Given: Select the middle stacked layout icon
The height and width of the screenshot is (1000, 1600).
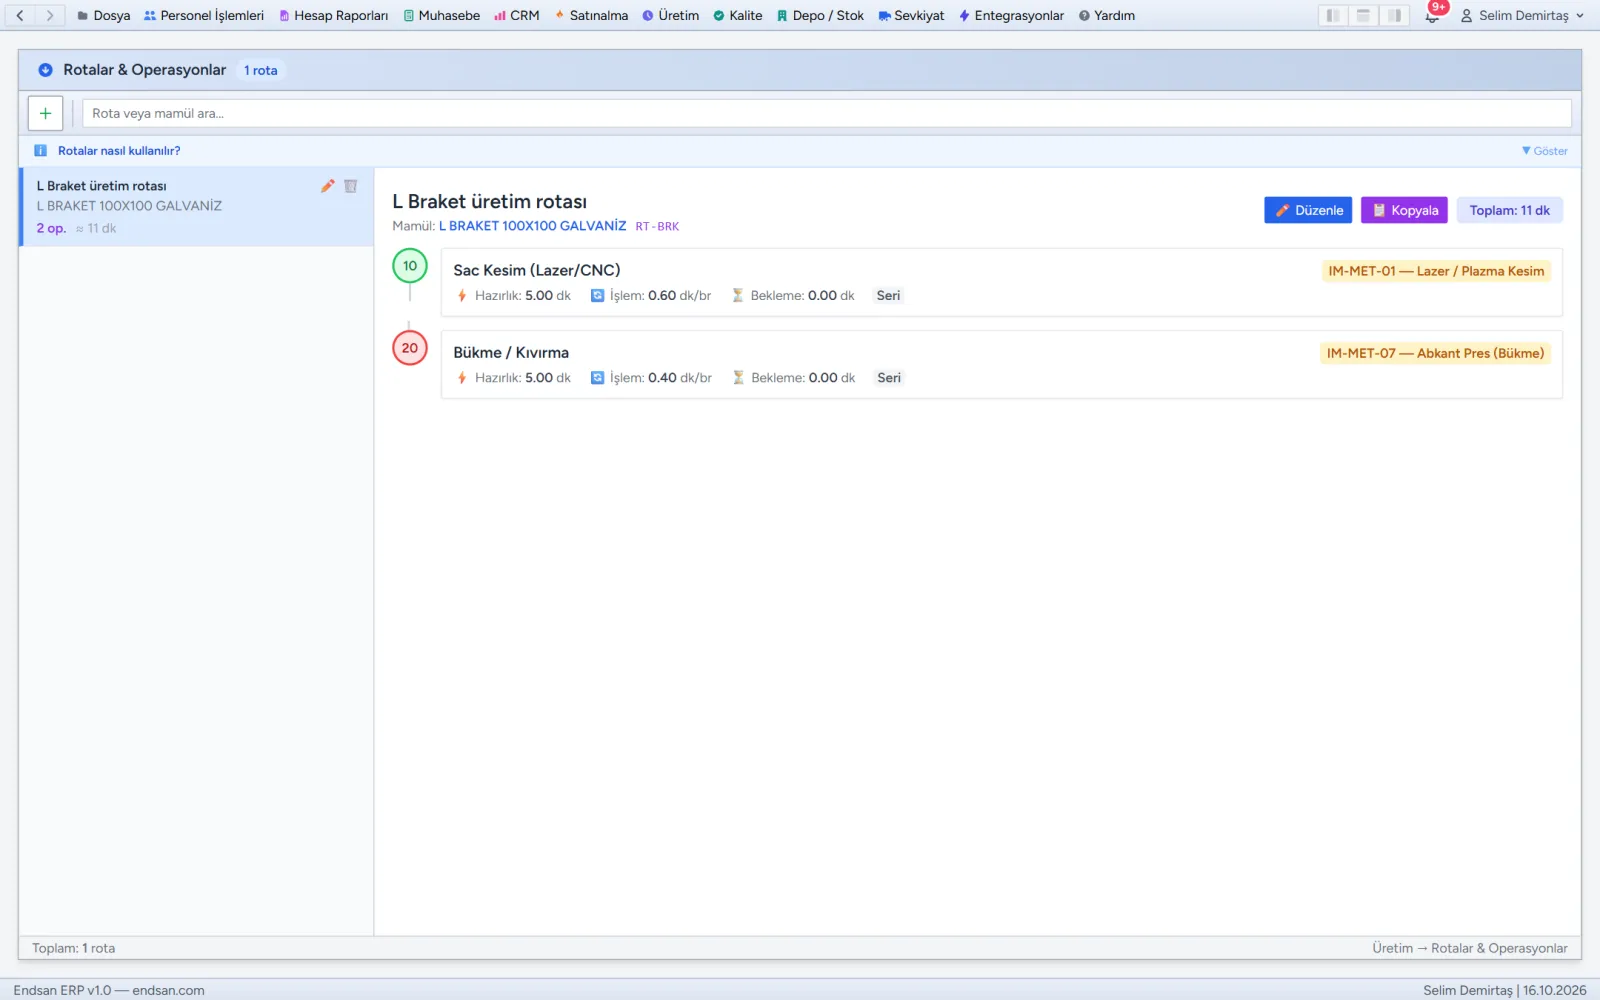Looking at the screenshot, I should point(1363,15).
